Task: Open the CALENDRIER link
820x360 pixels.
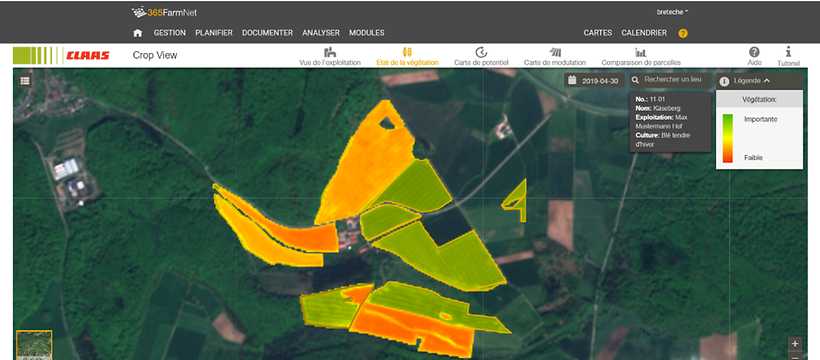Action: pos(644,33)
